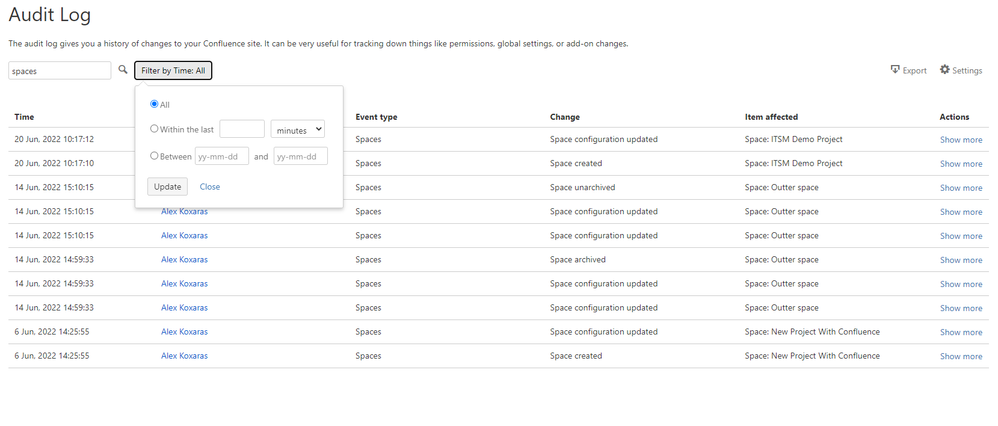Click the audit log search box
This screenshot has width=998, height=426.
coord(60,71)
